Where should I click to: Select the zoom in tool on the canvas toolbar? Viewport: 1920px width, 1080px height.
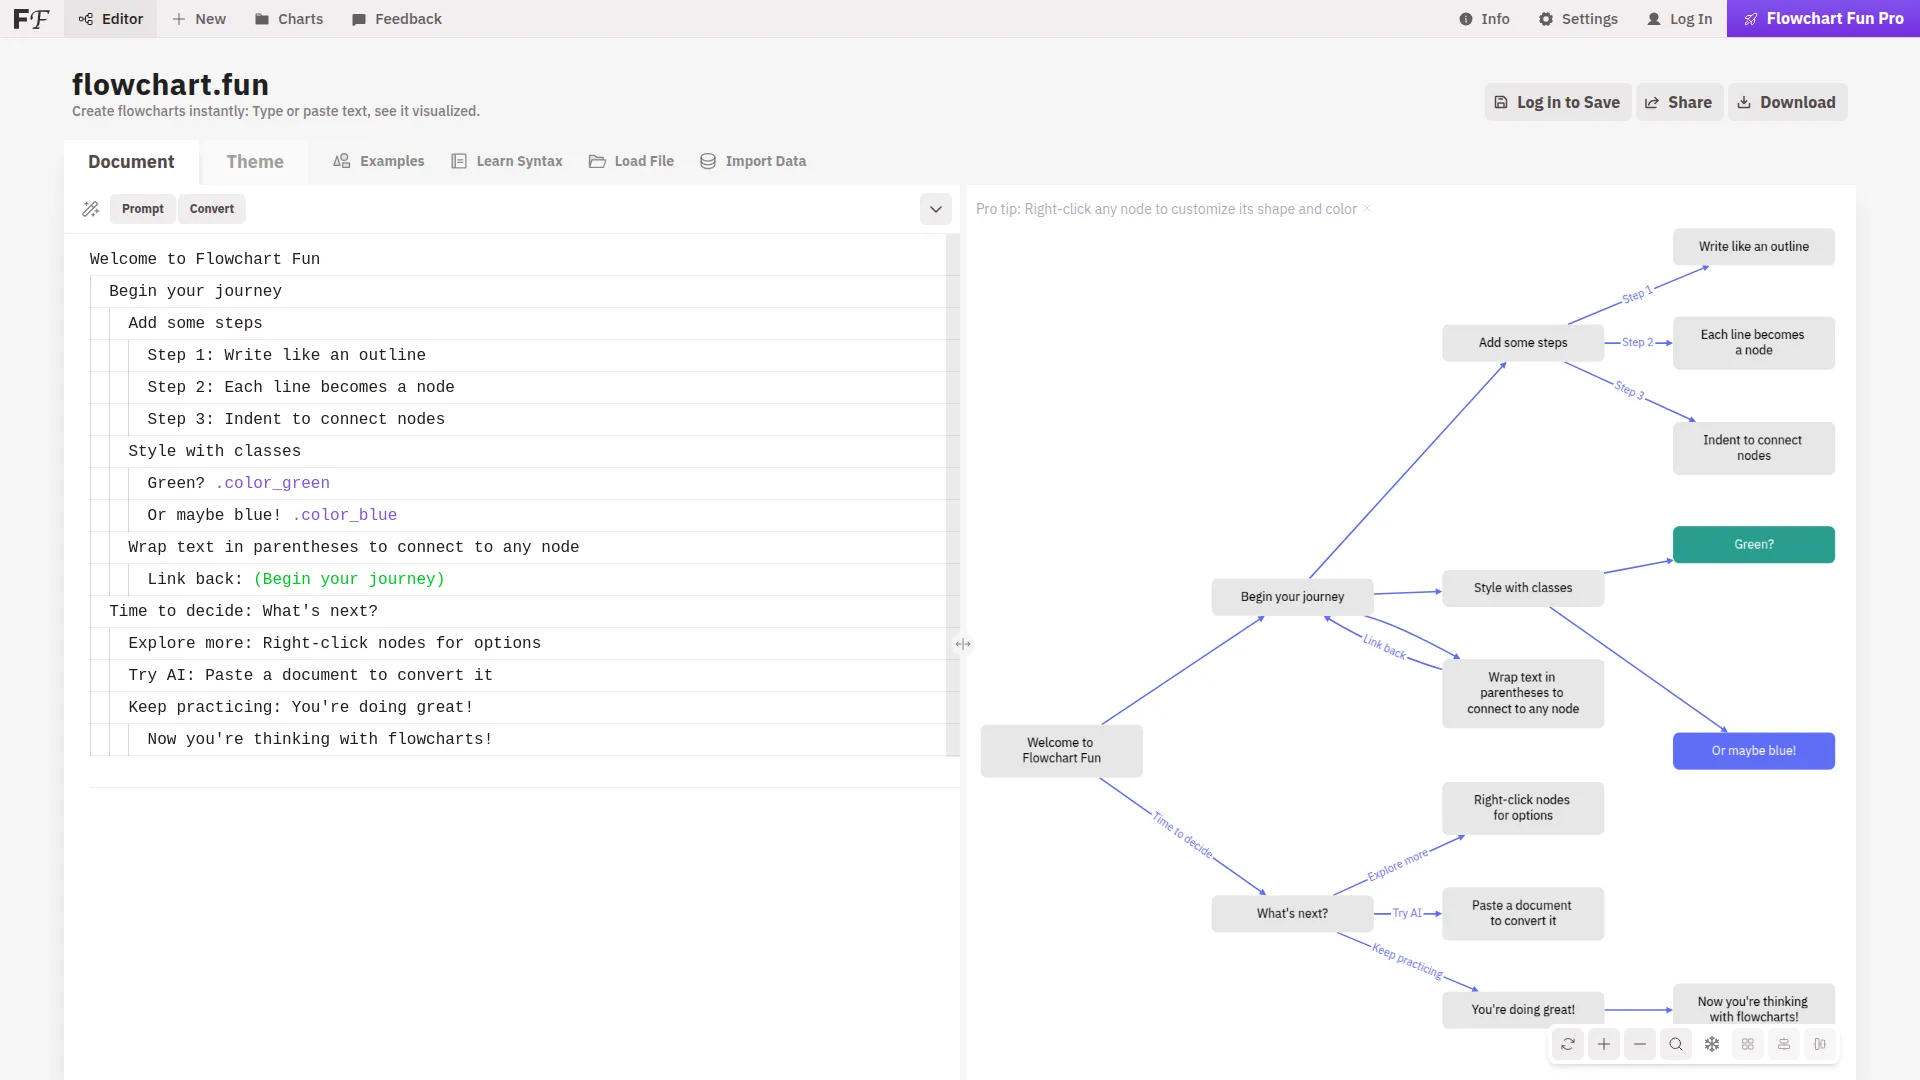1604,1044
